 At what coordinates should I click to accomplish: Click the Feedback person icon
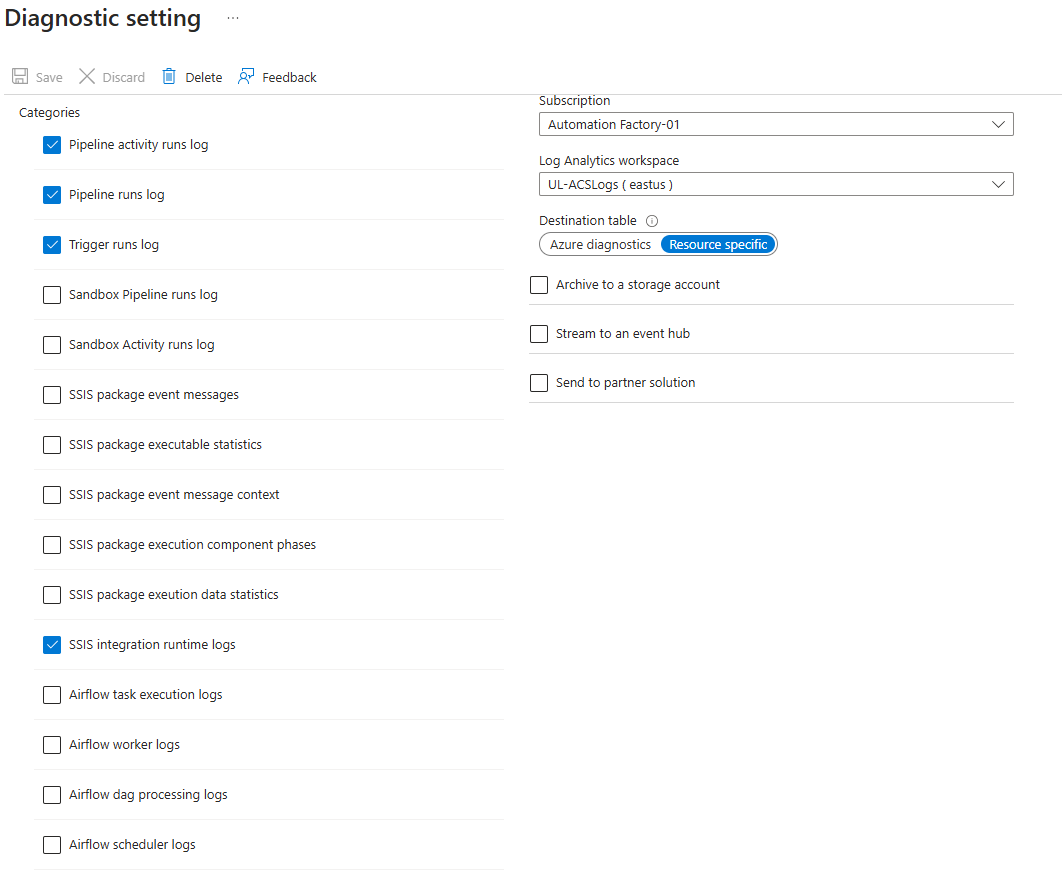(246, 76)
